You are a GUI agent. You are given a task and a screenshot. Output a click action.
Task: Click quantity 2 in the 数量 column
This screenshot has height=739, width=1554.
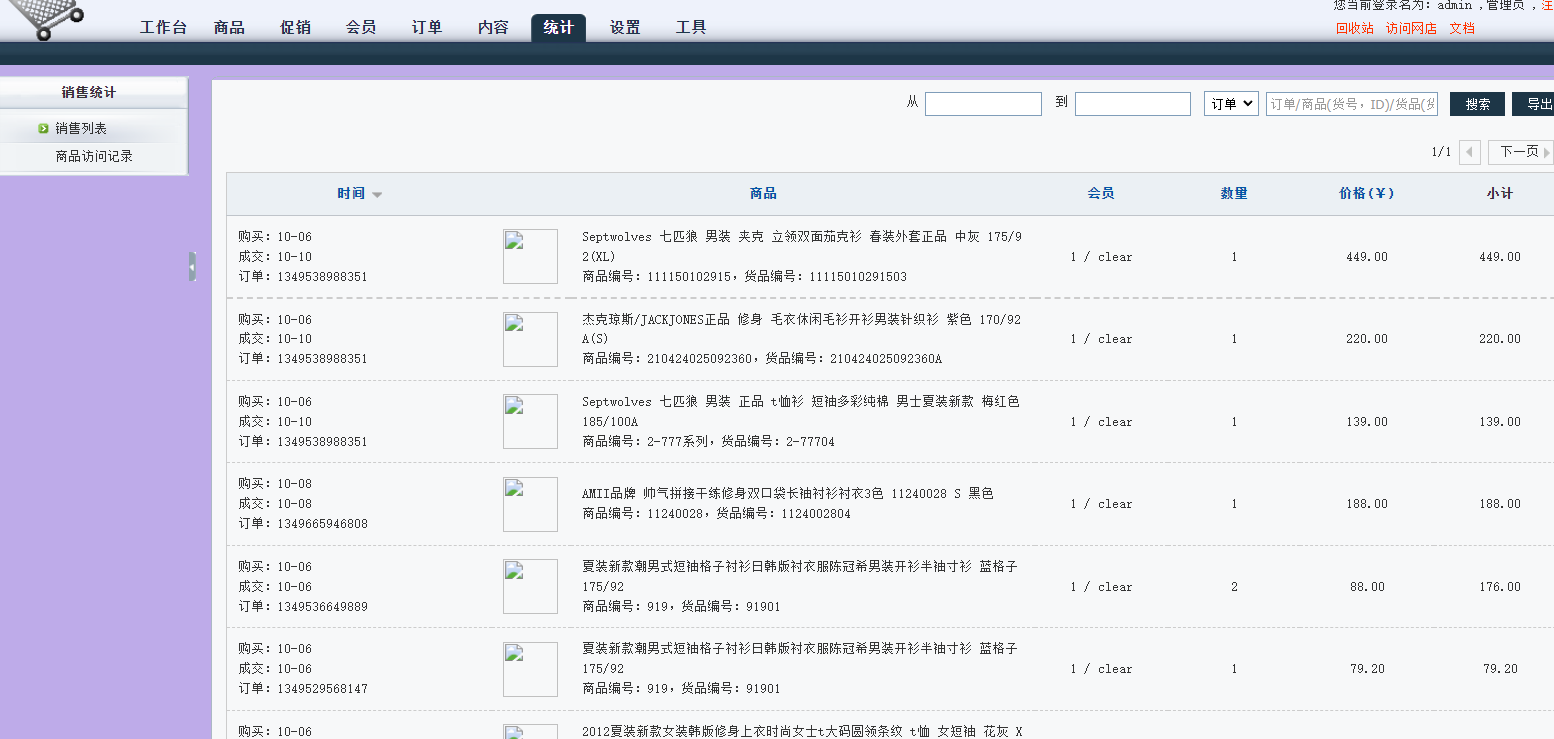(x=1234, y=587)
